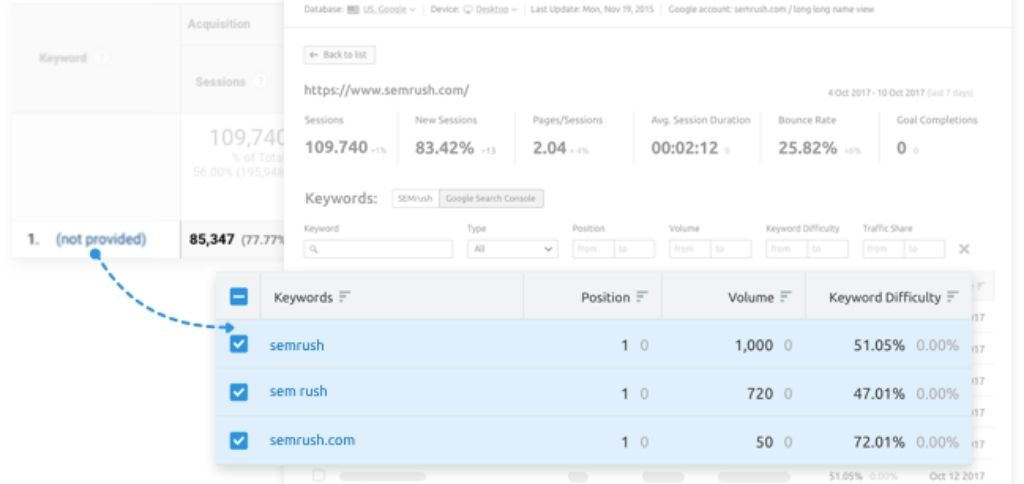Screen dimensions: 1024x484
Task: Click the 85,347 sessions cell
Action: (x=212, y=240)
